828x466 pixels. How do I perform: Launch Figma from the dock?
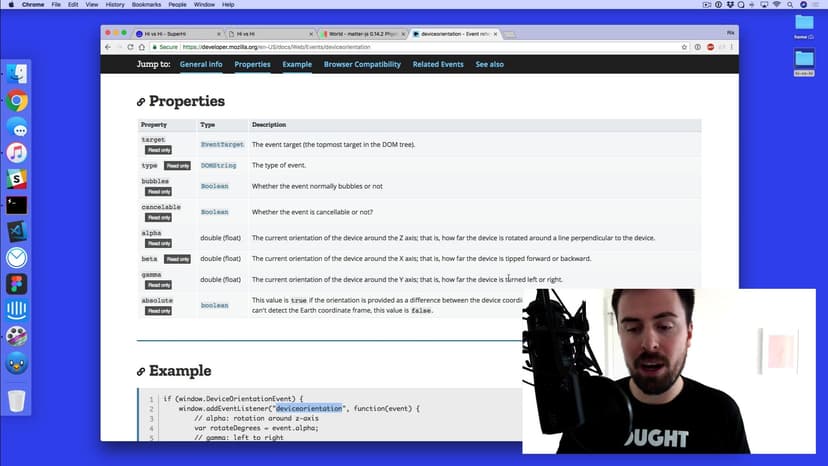click(16, 284)
